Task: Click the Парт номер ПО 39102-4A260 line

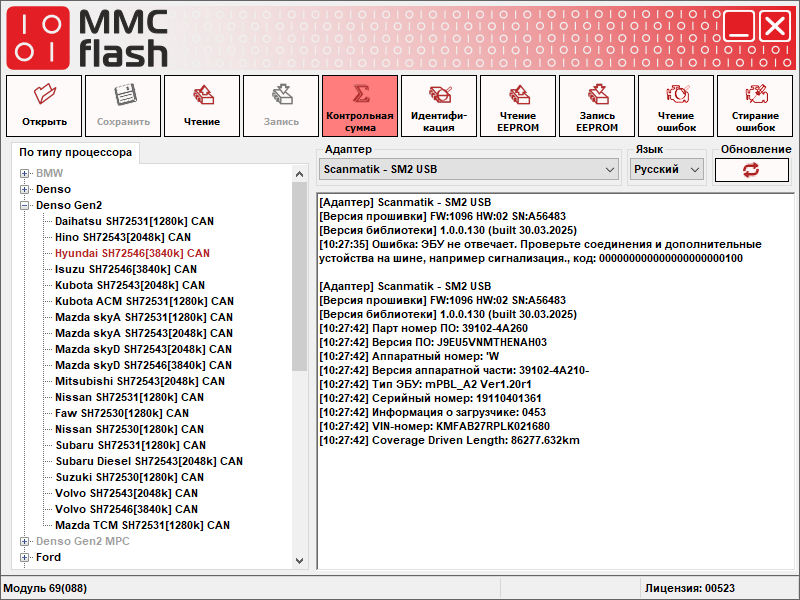Action: (x=423, y=329)
